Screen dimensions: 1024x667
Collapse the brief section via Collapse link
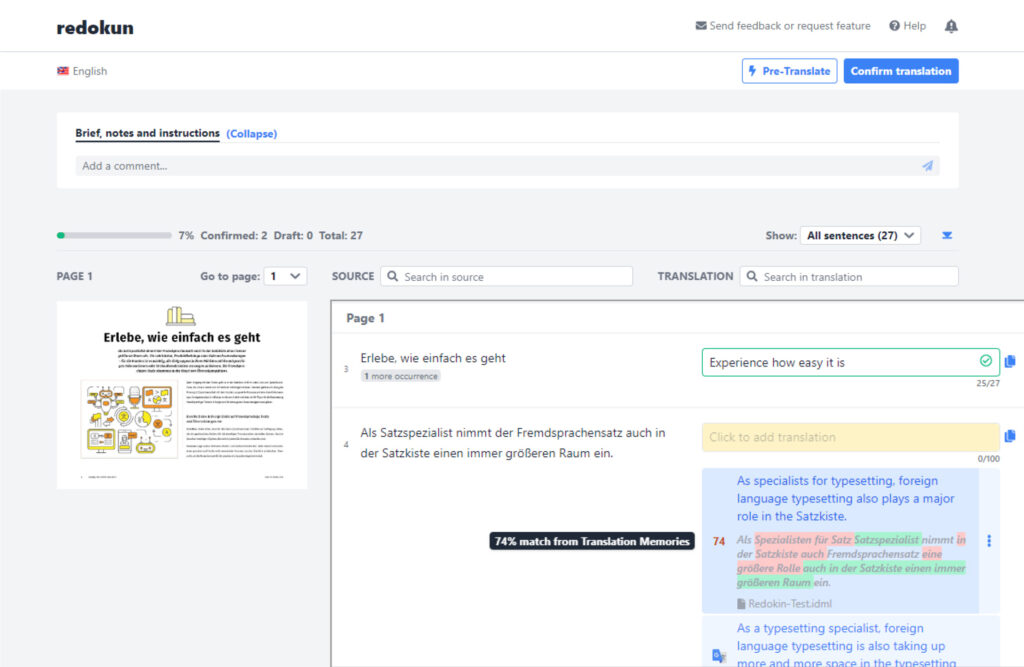(x=251, y=133)
